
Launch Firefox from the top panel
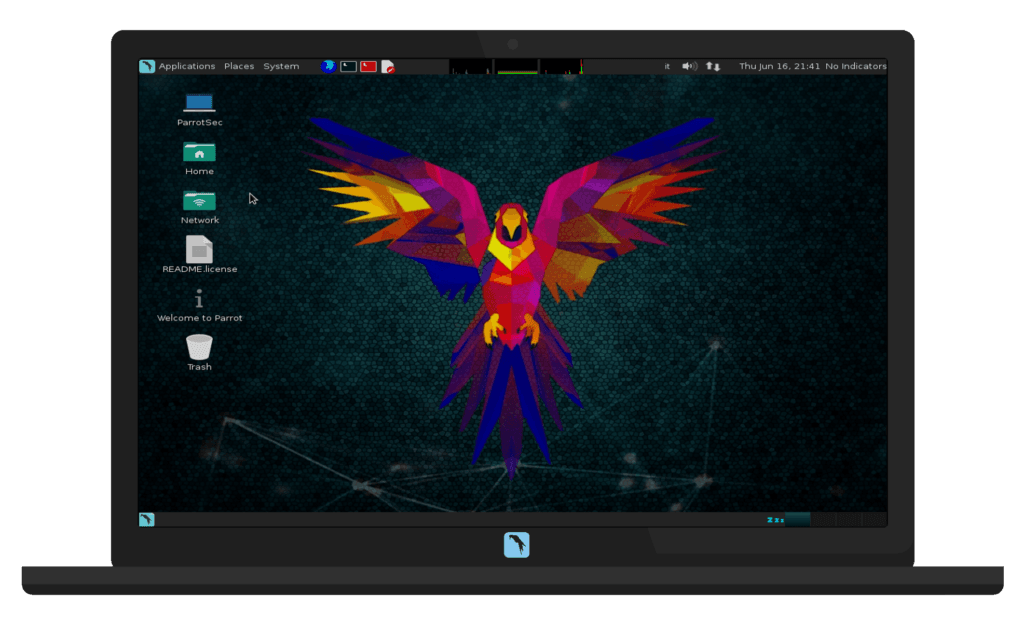[x=327, y=66]
